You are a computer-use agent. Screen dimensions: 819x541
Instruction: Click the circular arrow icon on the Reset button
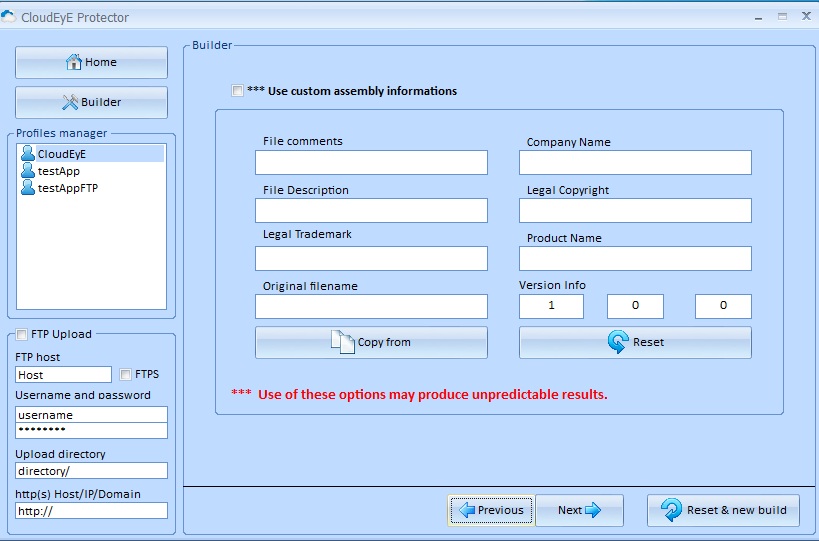pyautogui.click(x=618, y=342)
